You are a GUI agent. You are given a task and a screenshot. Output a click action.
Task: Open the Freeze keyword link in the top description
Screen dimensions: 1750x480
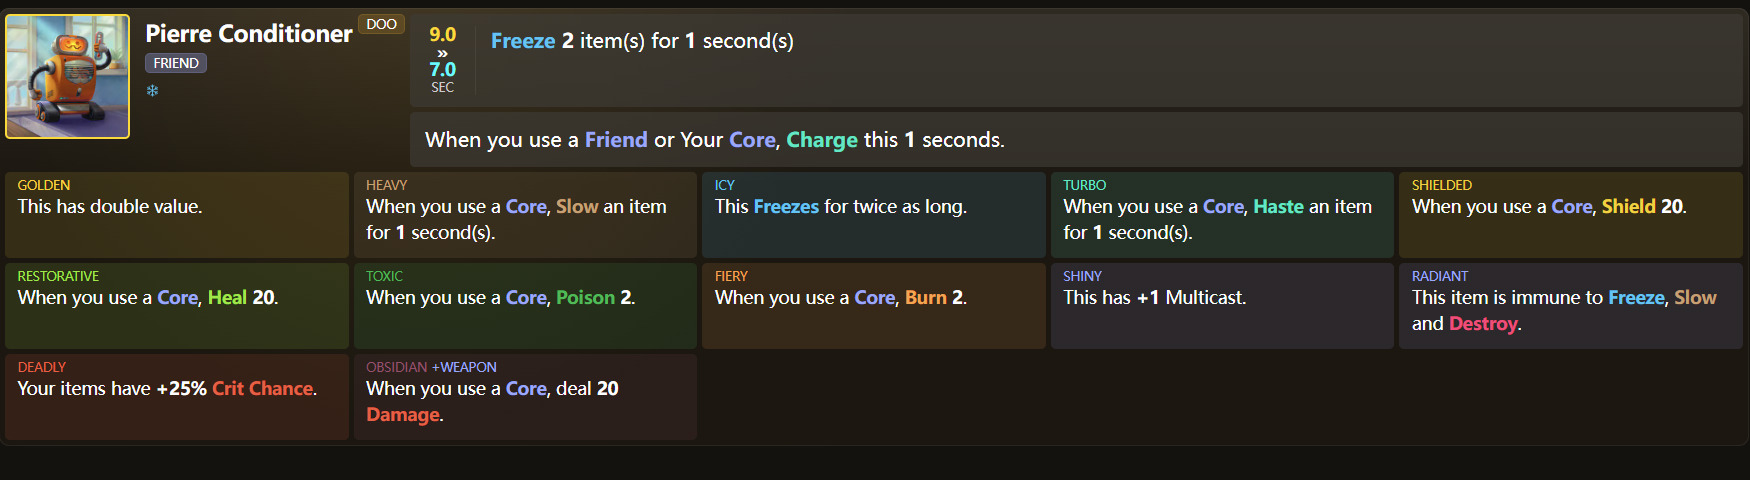pos(523,41)
